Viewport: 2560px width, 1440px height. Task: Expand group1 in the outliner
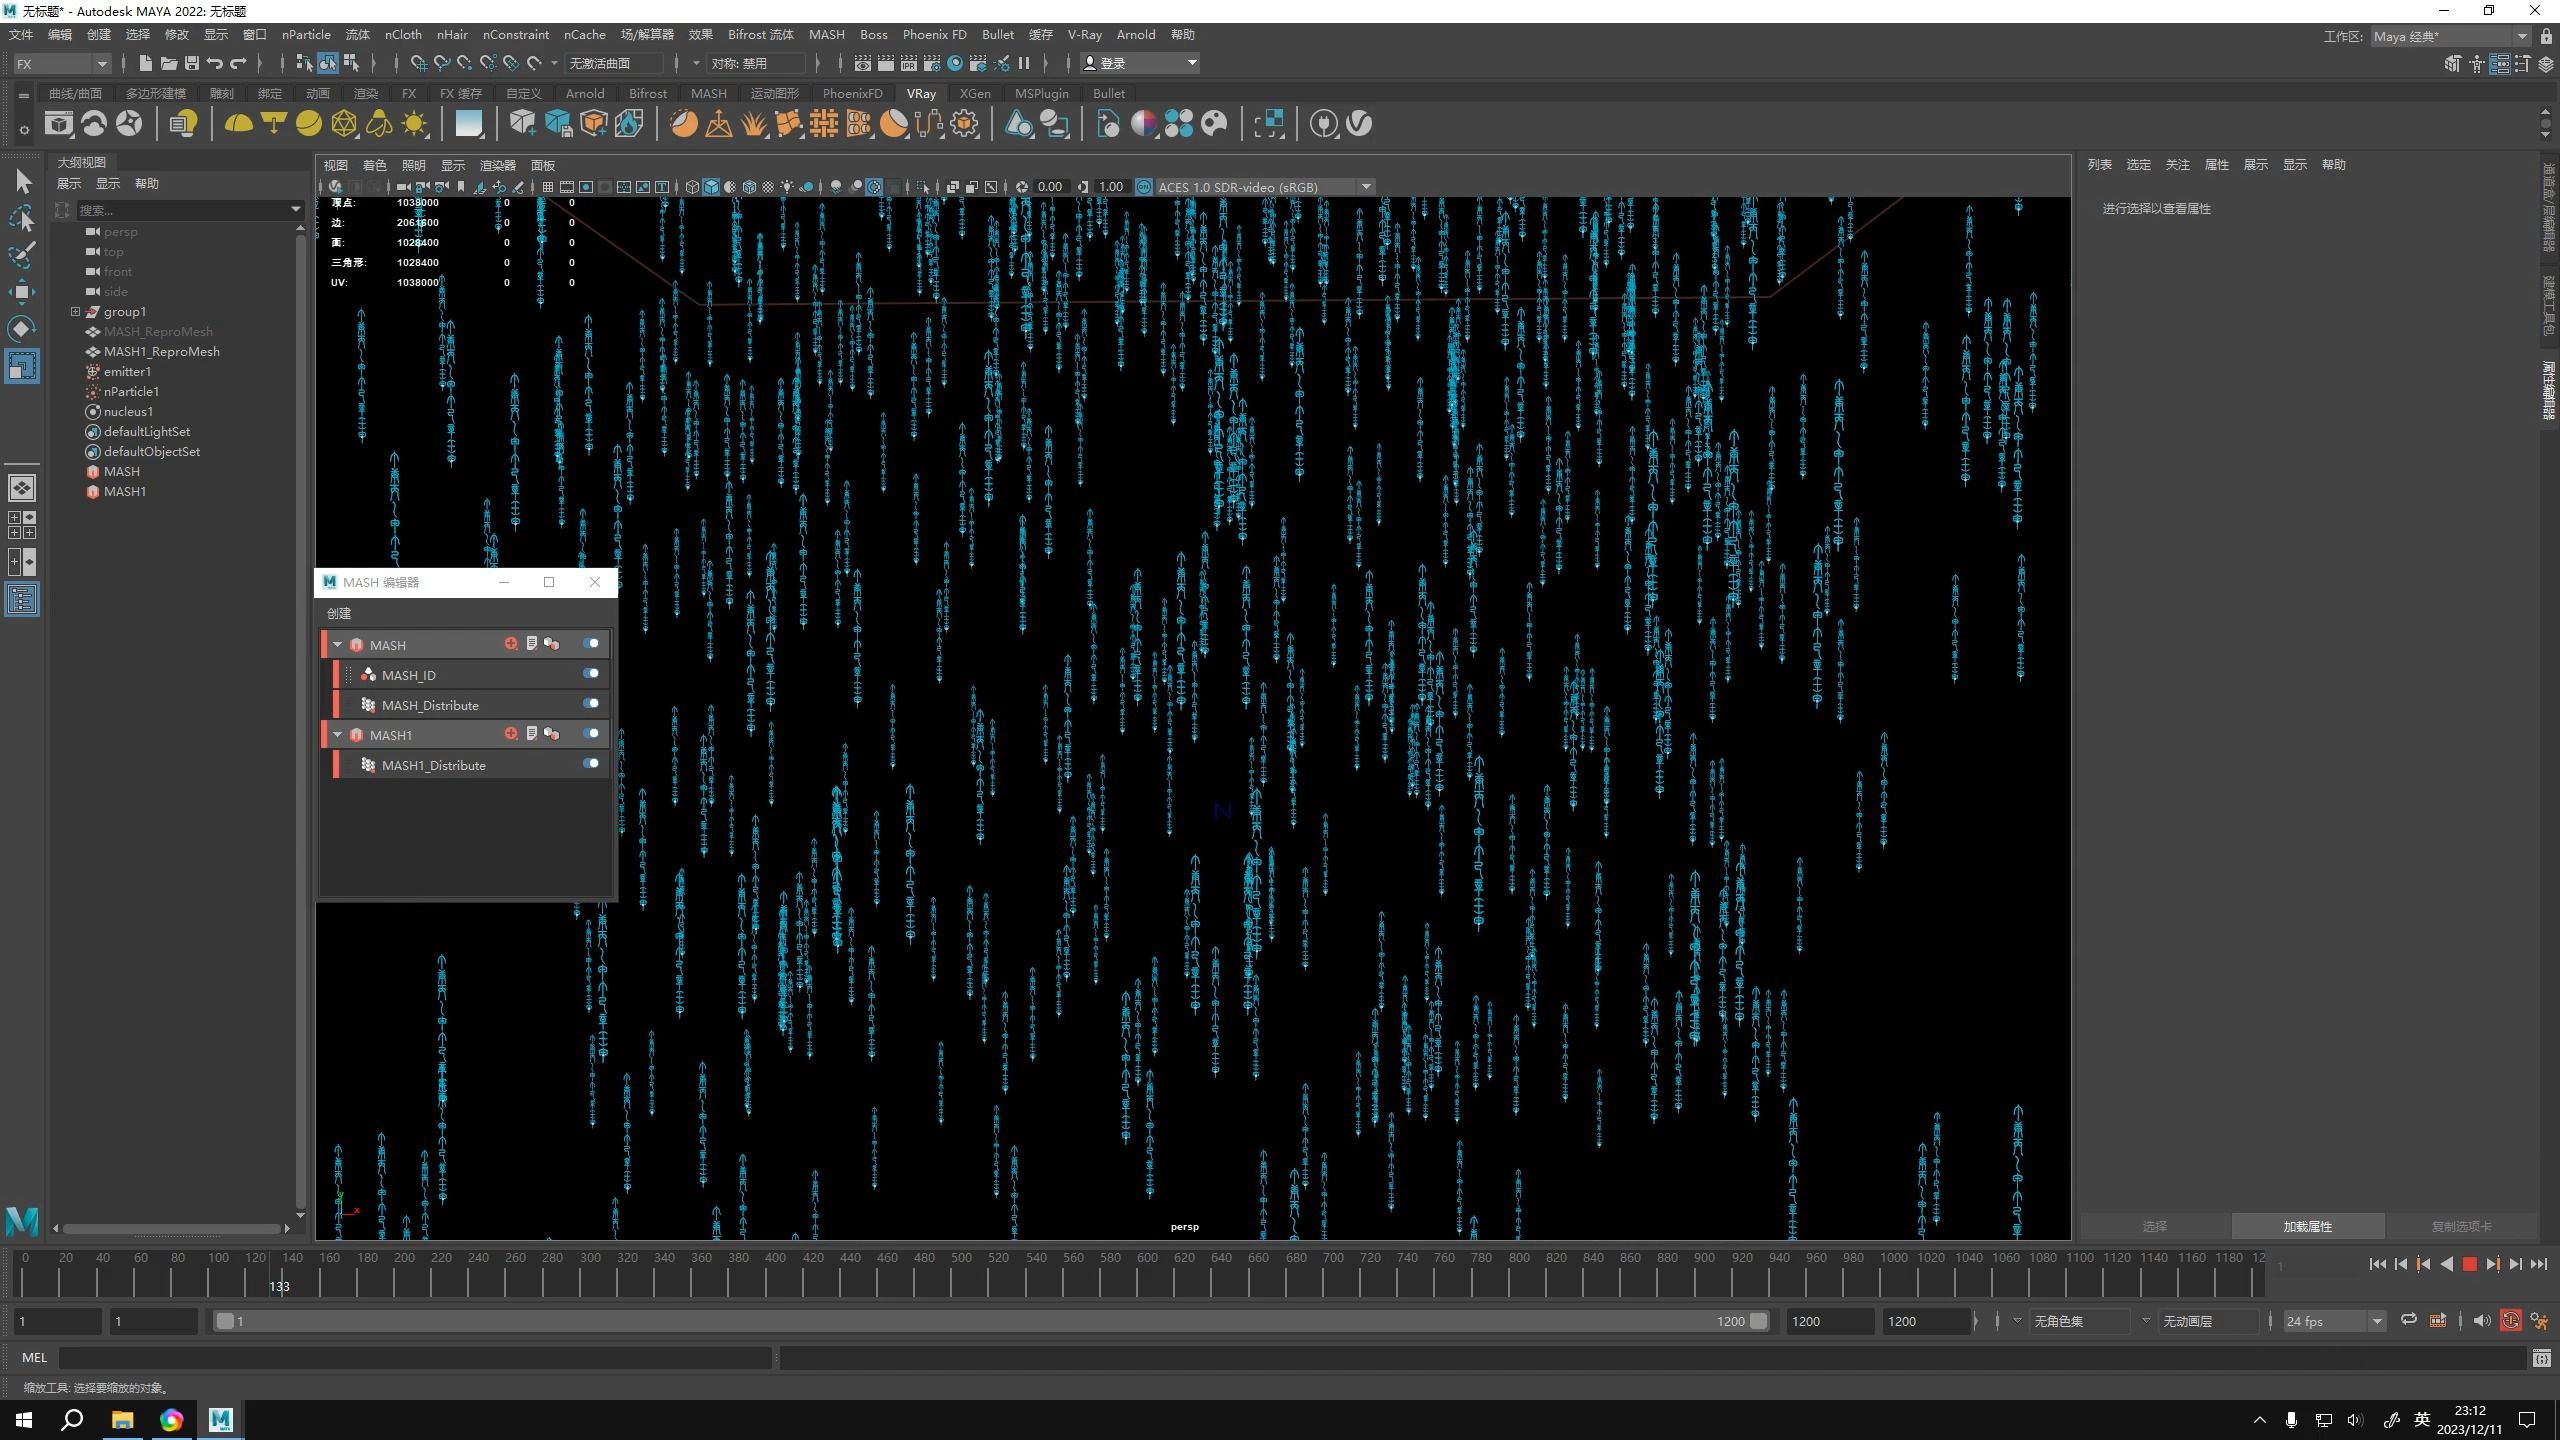point(75,312)
